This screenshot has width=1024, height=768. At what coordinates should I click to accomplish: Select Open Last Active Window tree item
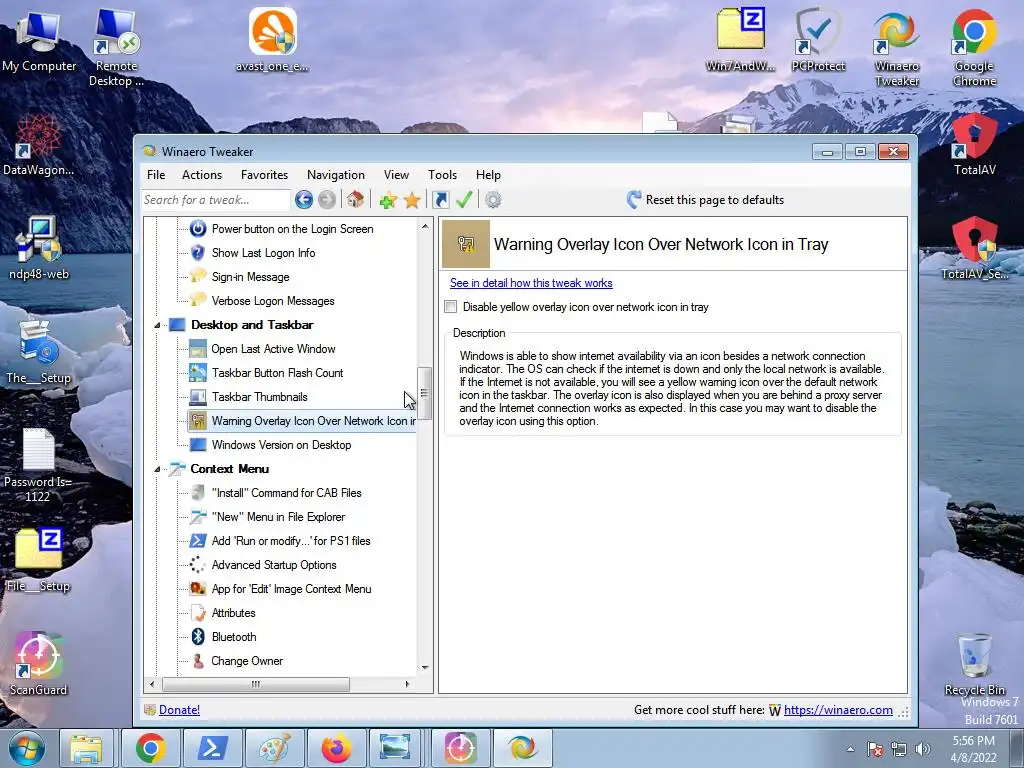point(273,349)
